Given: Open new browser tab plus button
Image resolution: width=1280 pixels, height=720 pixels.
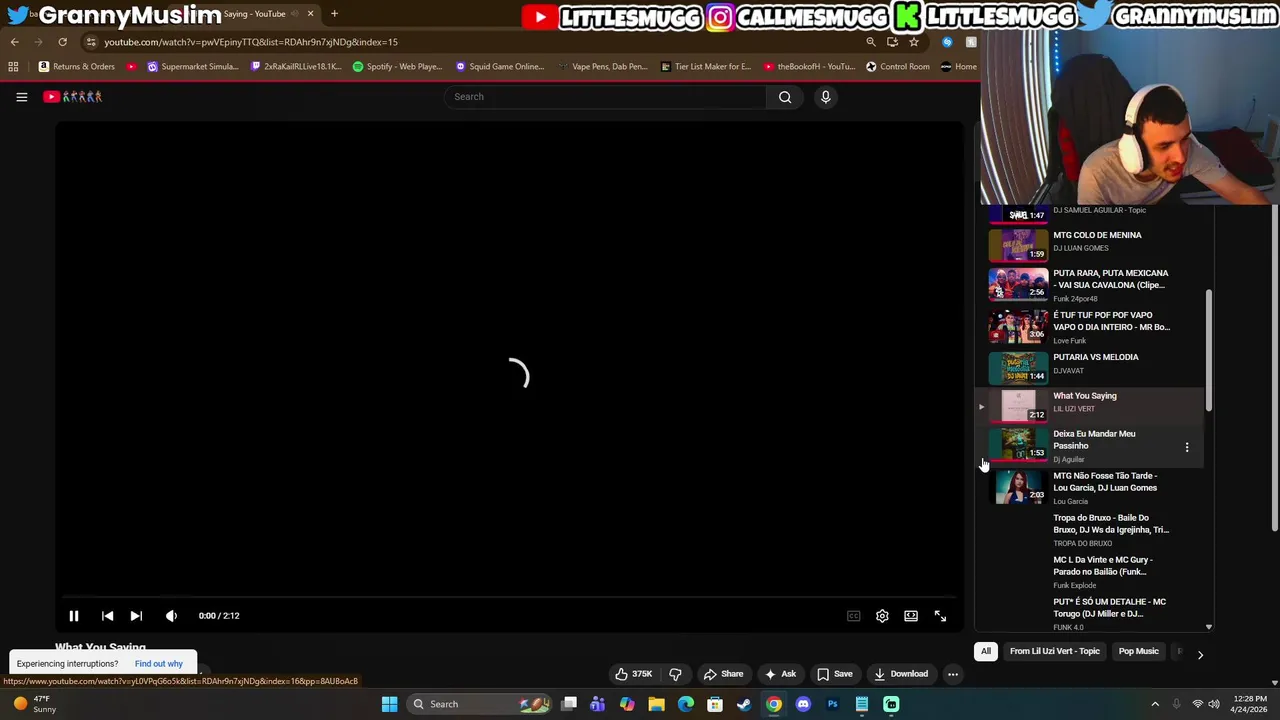Looking at the screenshot, I should pos(334,14).
